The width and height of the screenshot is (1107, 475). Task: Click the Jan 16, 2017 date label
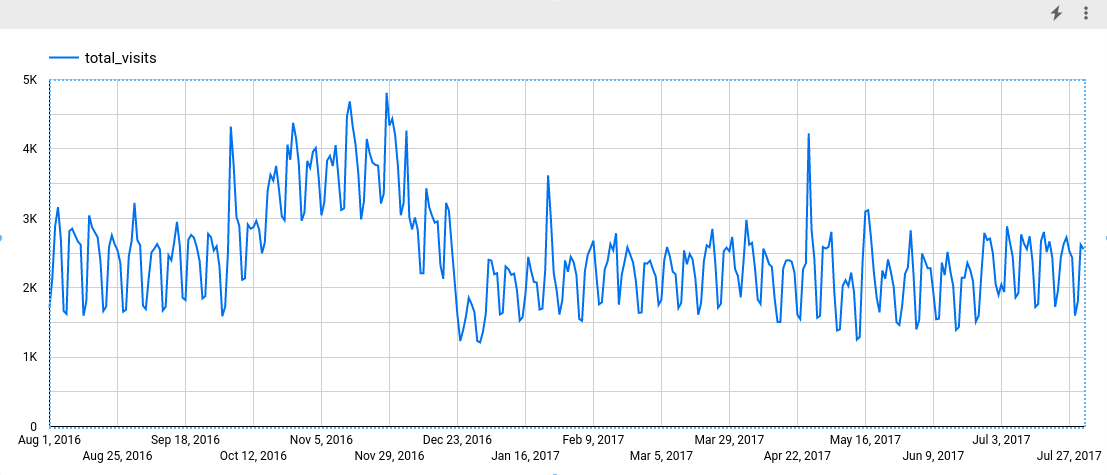(x=525, y=456)
